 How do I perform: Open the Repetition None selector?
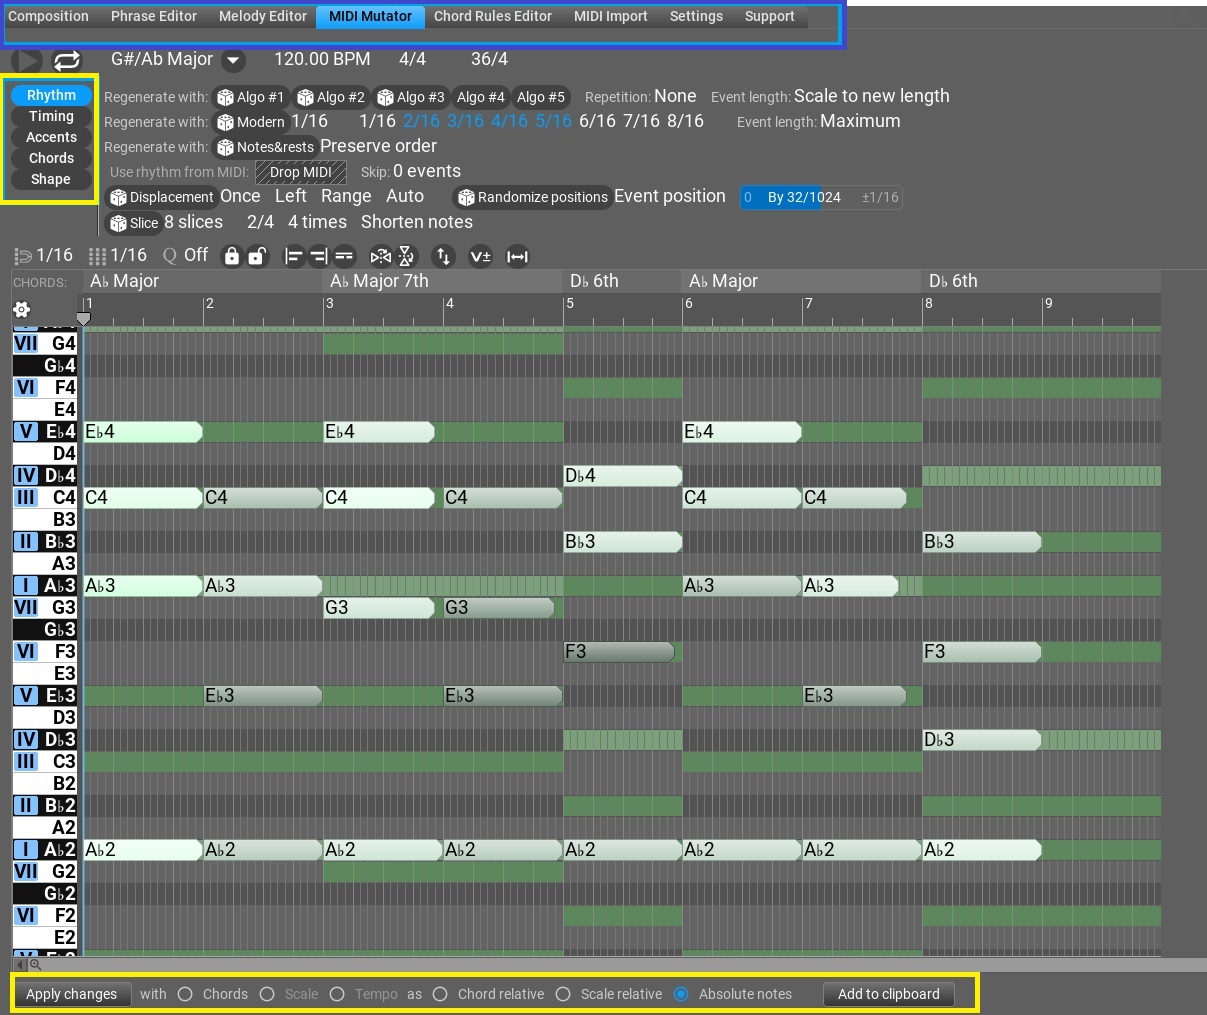pyautogui.click(x=675, y=96)
